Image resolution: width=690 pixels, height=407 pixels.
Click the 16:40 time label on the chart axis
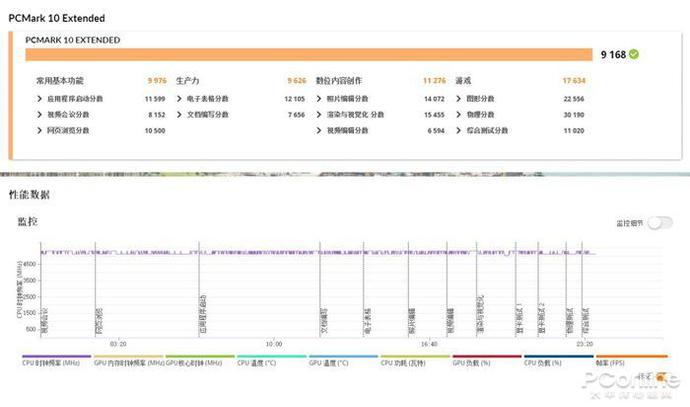pyautogui.click(x=429, y=344)
